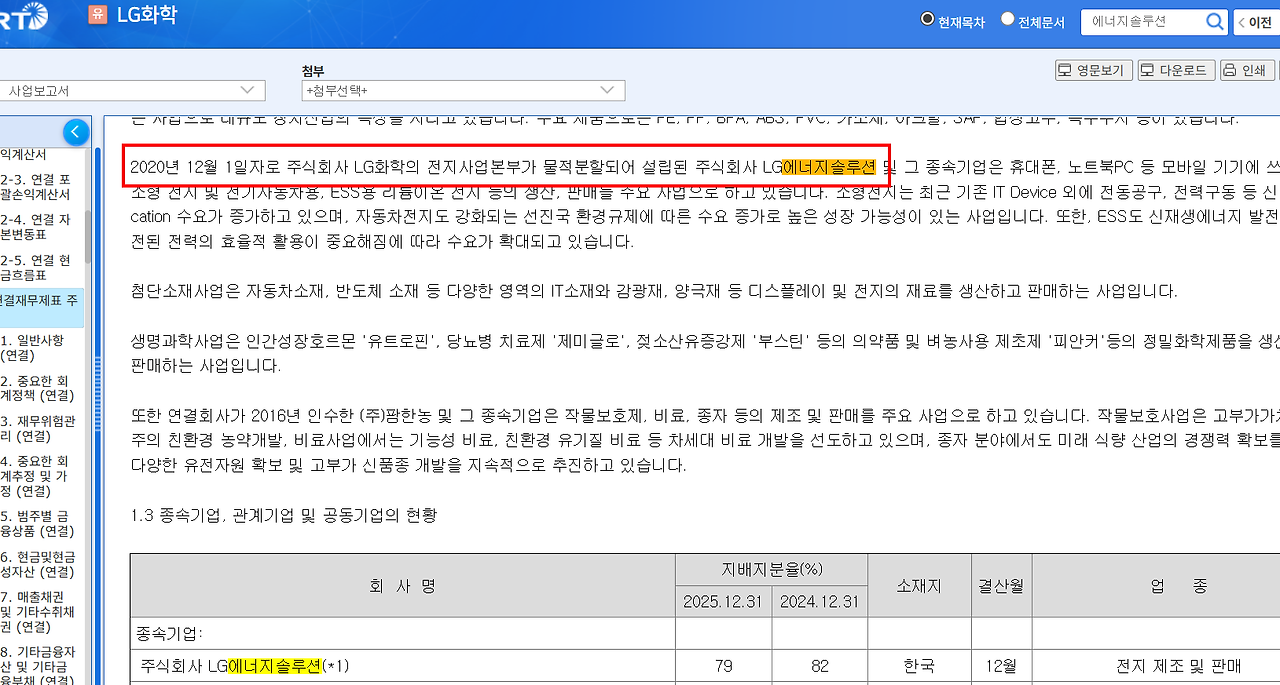
Task: Open 5. 범주별 금융상품 (연결) note
Action: pyautogui.click(x=36, y=523)
